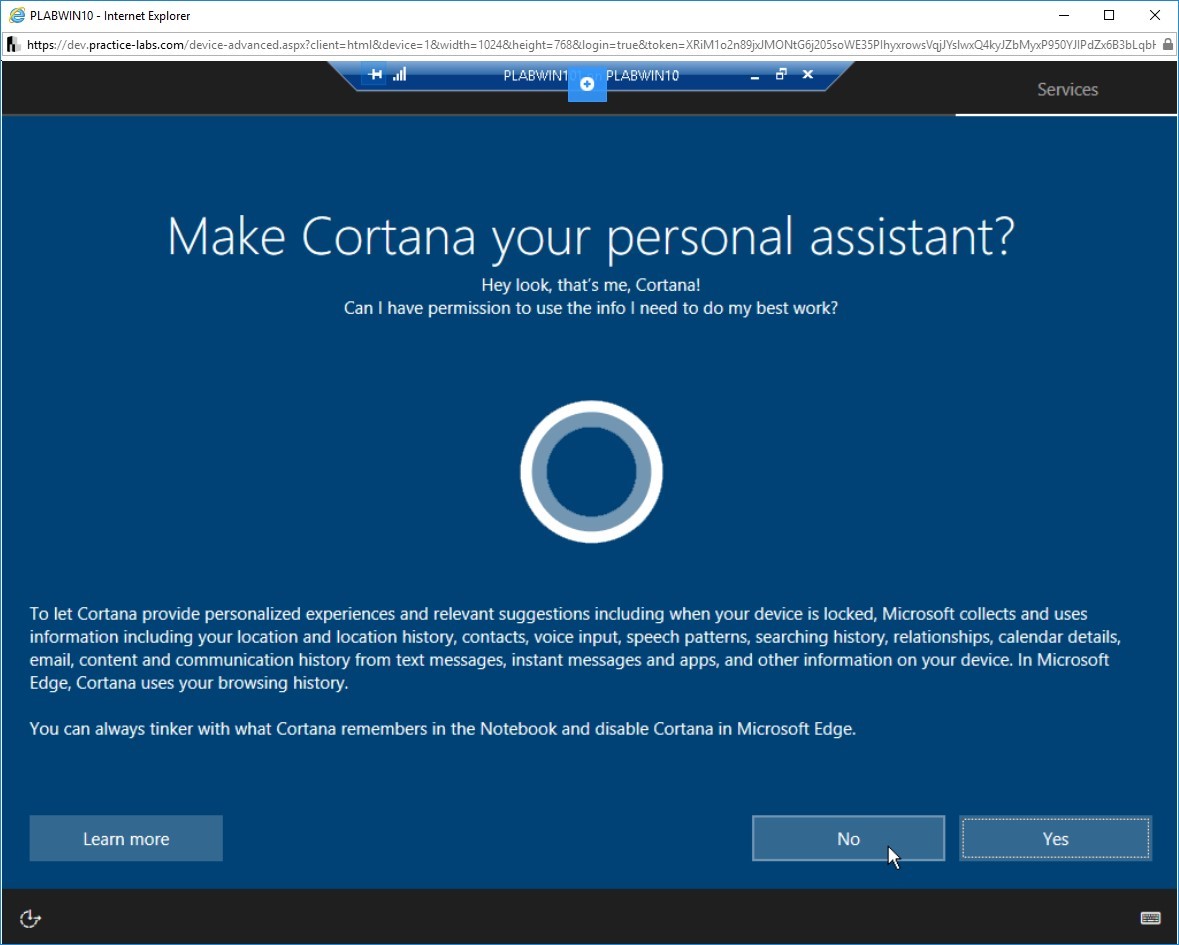Image resolution: width=1179 pixels, height=945 pixels.
Task: View the security lock icon in address bar
Action: [1168, 45]
